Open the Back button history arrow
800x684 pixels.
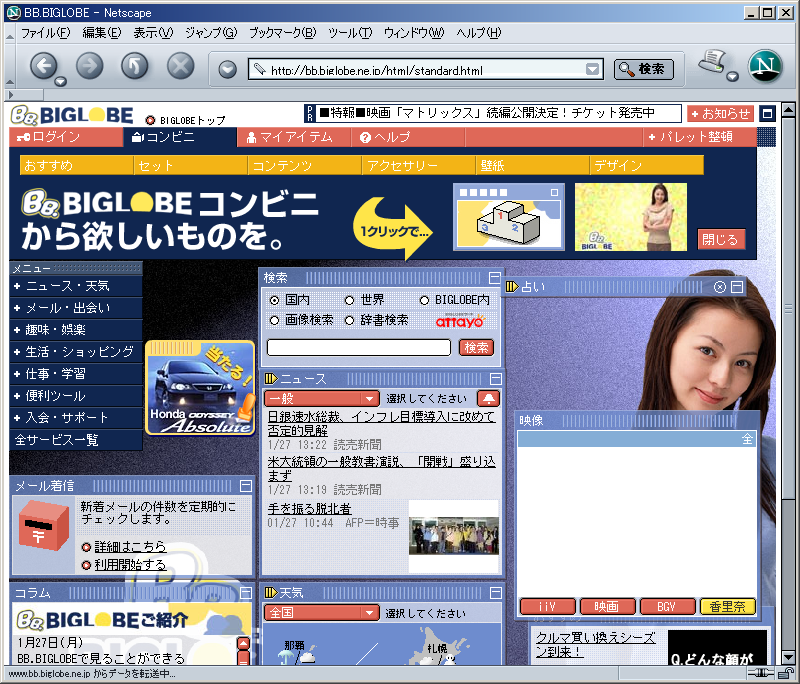point(61,81)
